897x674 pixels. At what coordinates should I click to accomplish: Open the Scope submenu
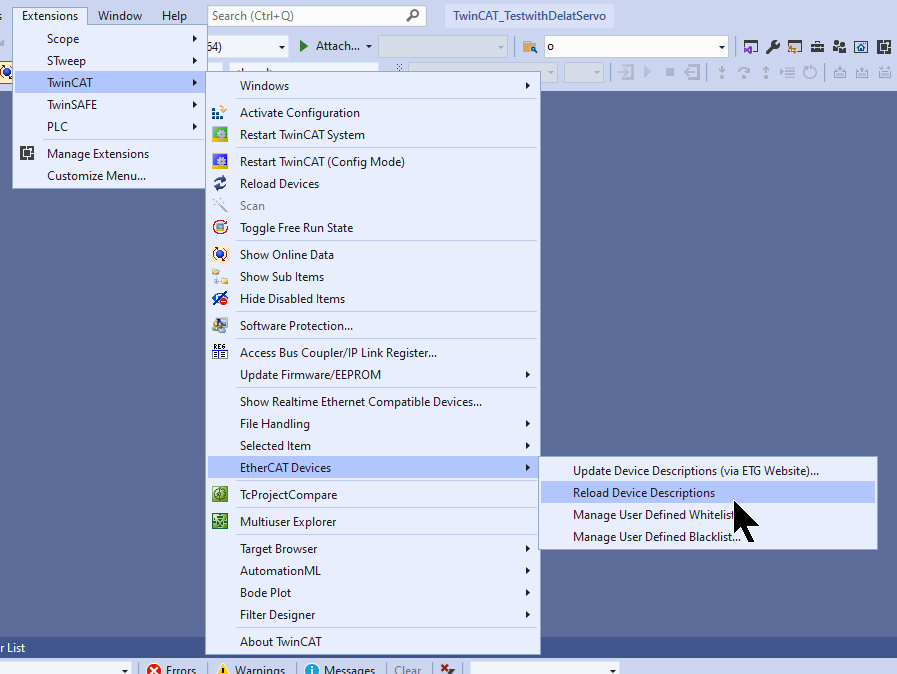(109, 38)
